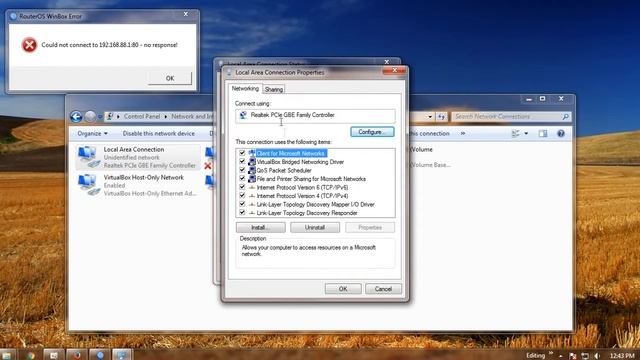Viewport: 640px width, 360px height.
Task: Toggle VirtualBox Bridged Networking Driver checkbox
Action: pos(242,162)
